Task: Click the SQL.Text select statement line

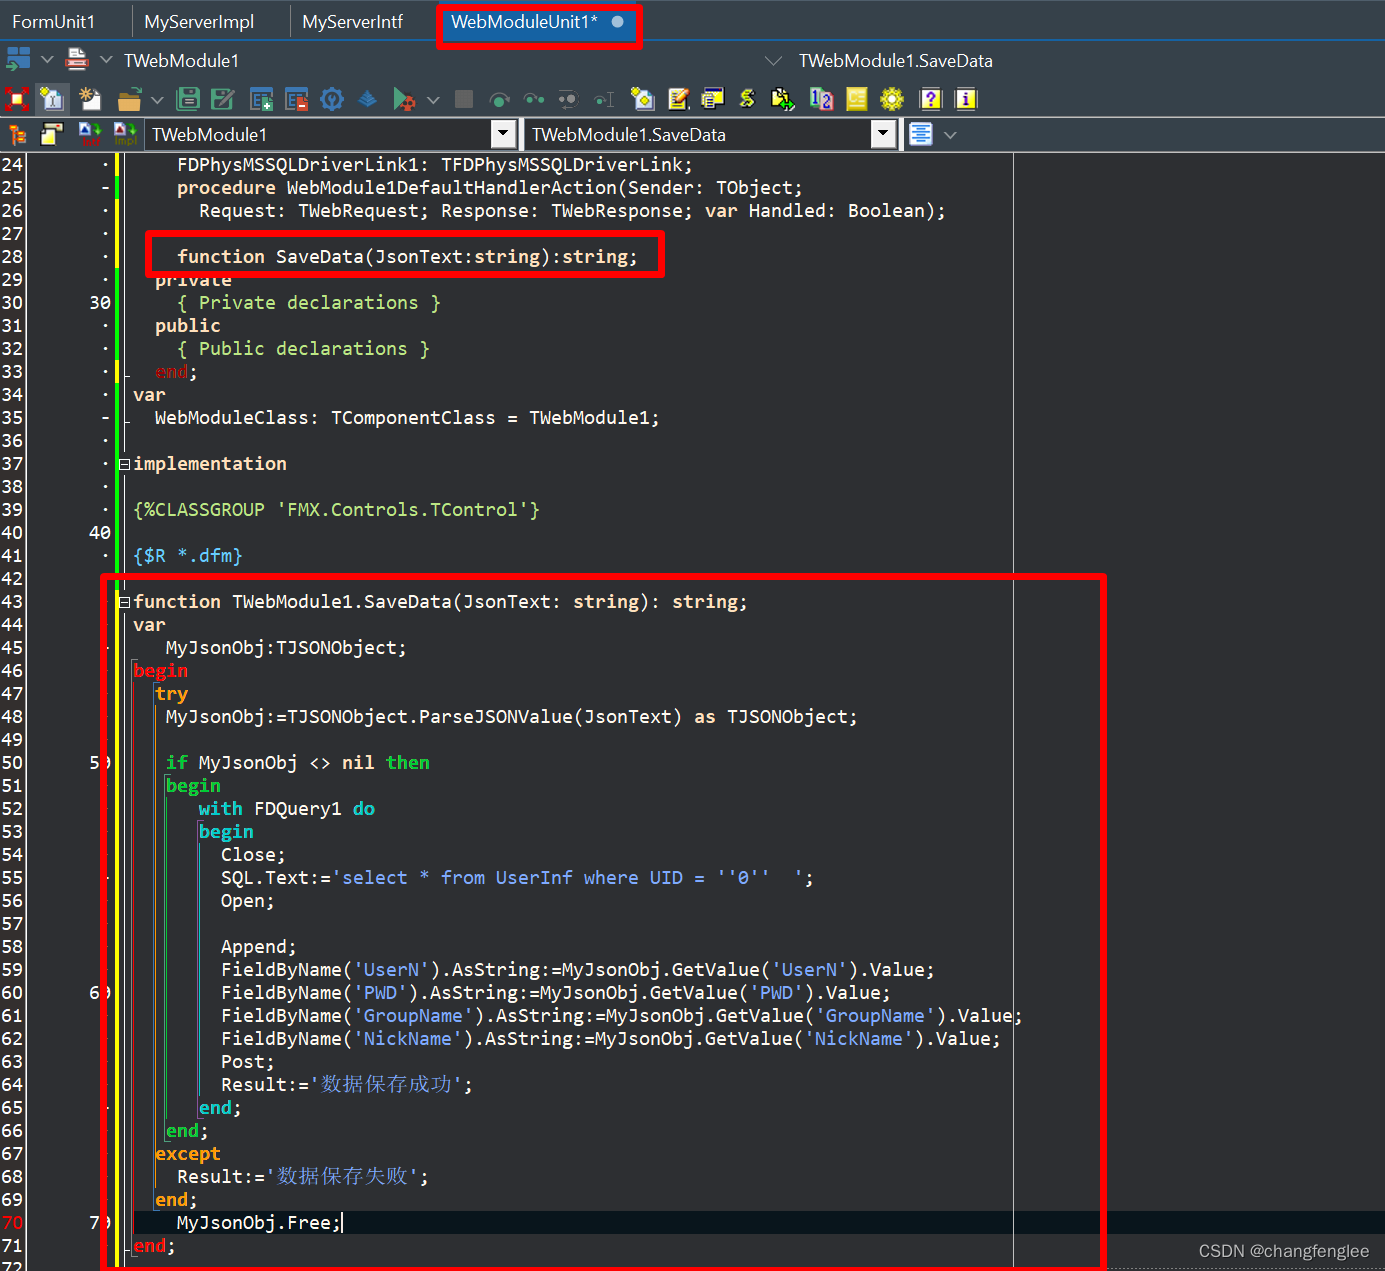Action: pyautogui.click(x=517, y=878)
